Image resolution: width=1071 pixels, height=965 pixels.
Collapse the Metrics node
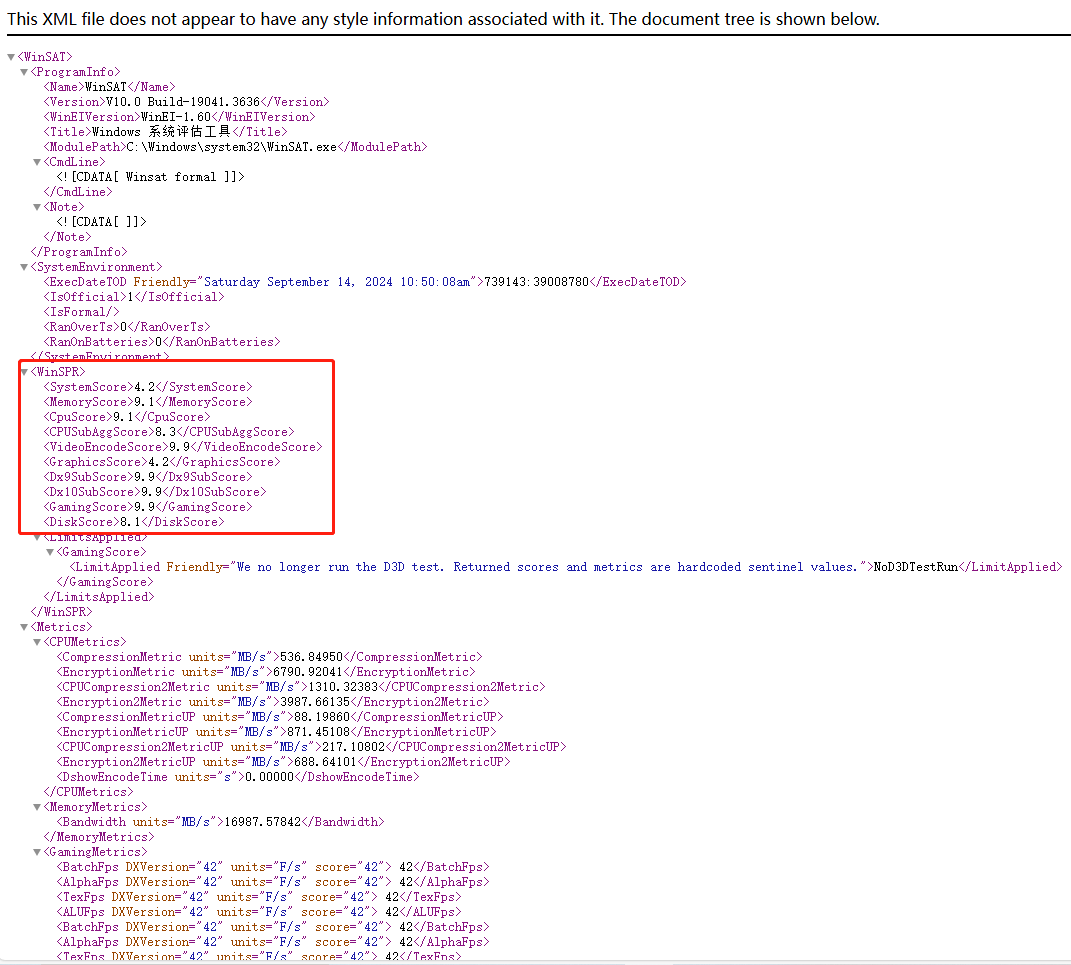click(24, 627)
